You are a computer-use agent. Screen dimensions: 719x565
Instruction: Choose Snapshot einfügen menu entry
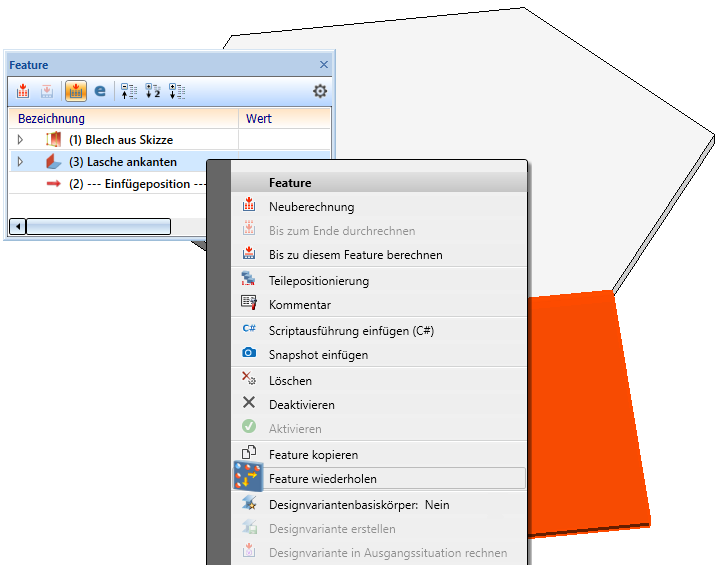(x=379, y=355)
